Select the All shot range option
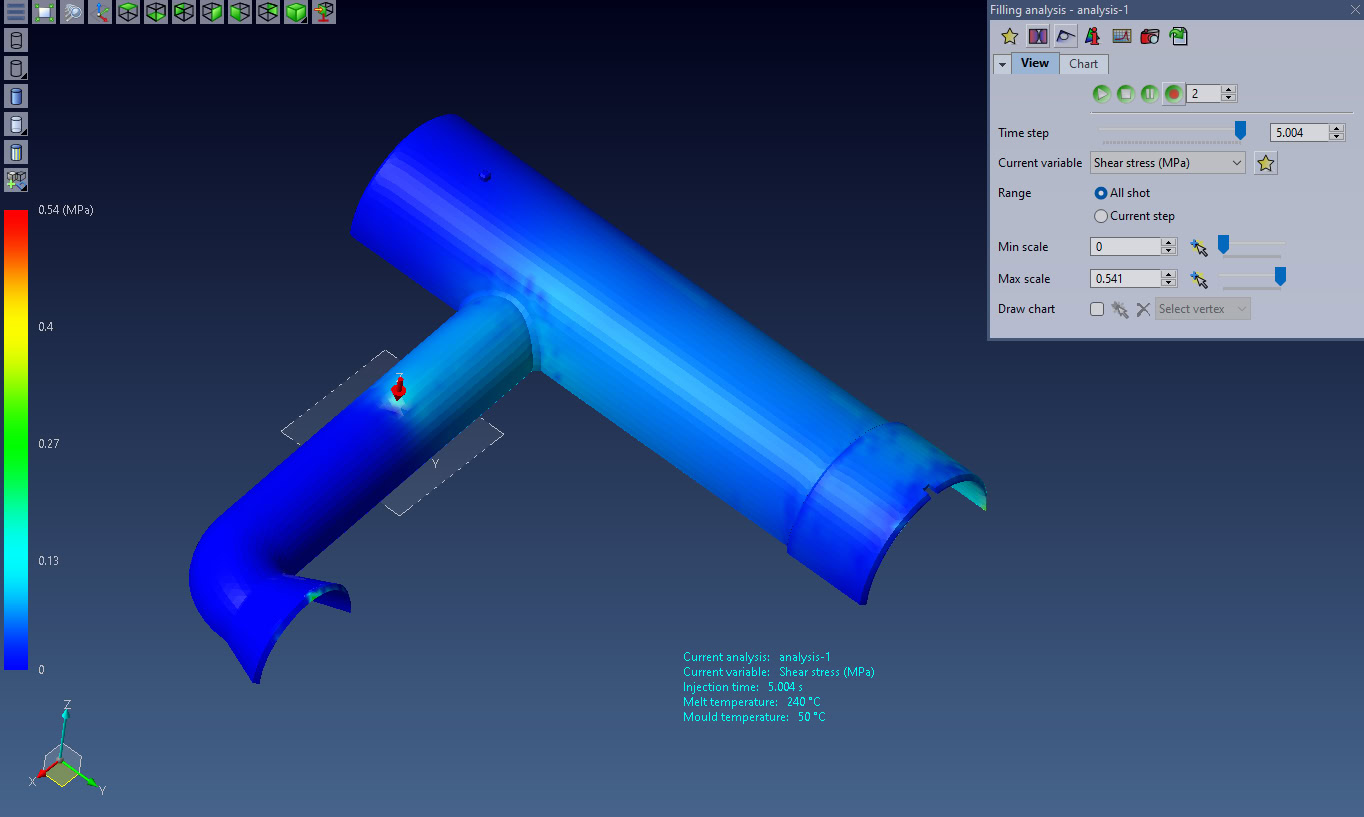Viewport: 1364px width, 817px height. (1101, 193)
